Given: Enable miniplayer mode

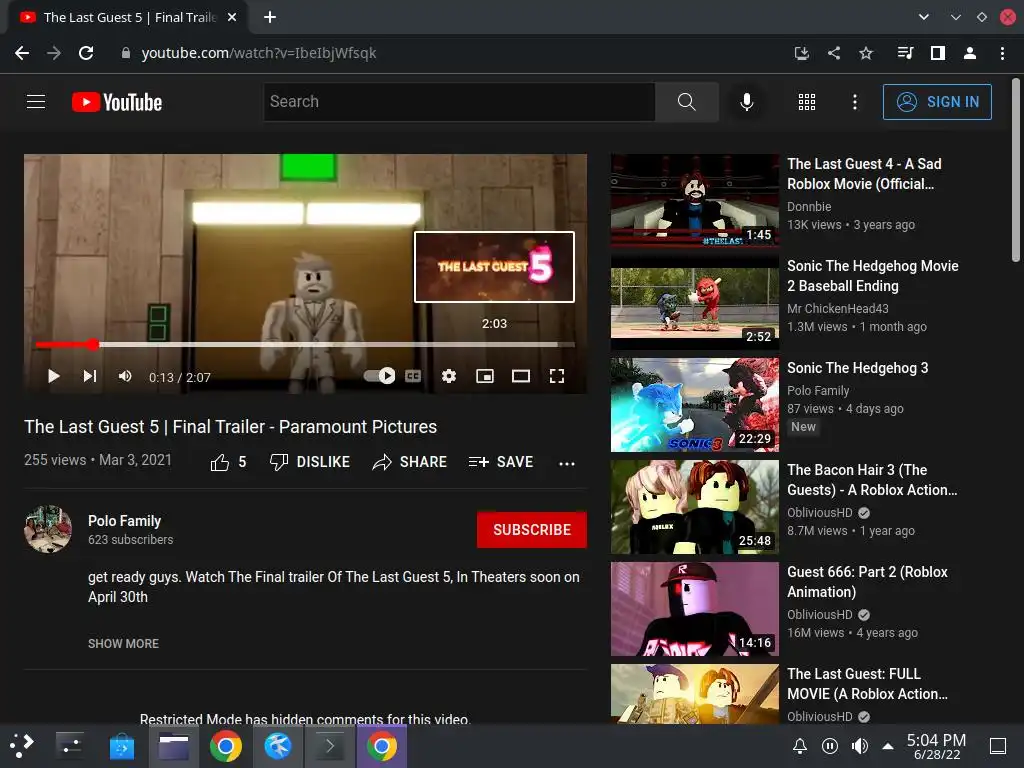Looking at the screenshot, I should click(x=485, y=376).
